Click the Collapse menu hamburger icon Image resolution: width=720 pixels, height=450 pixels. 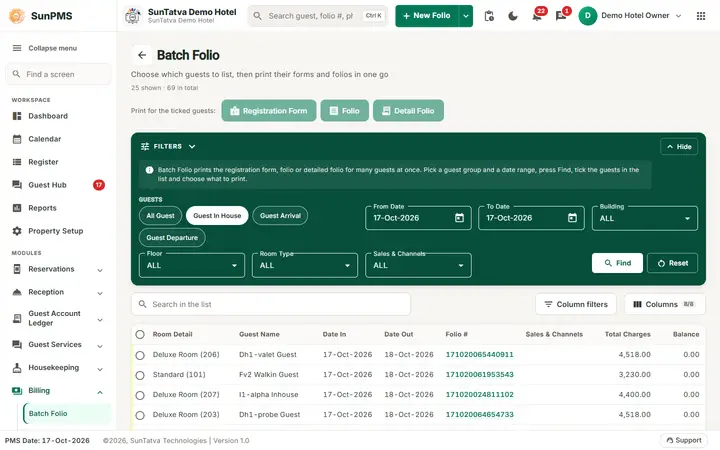[x=17, y=48]
